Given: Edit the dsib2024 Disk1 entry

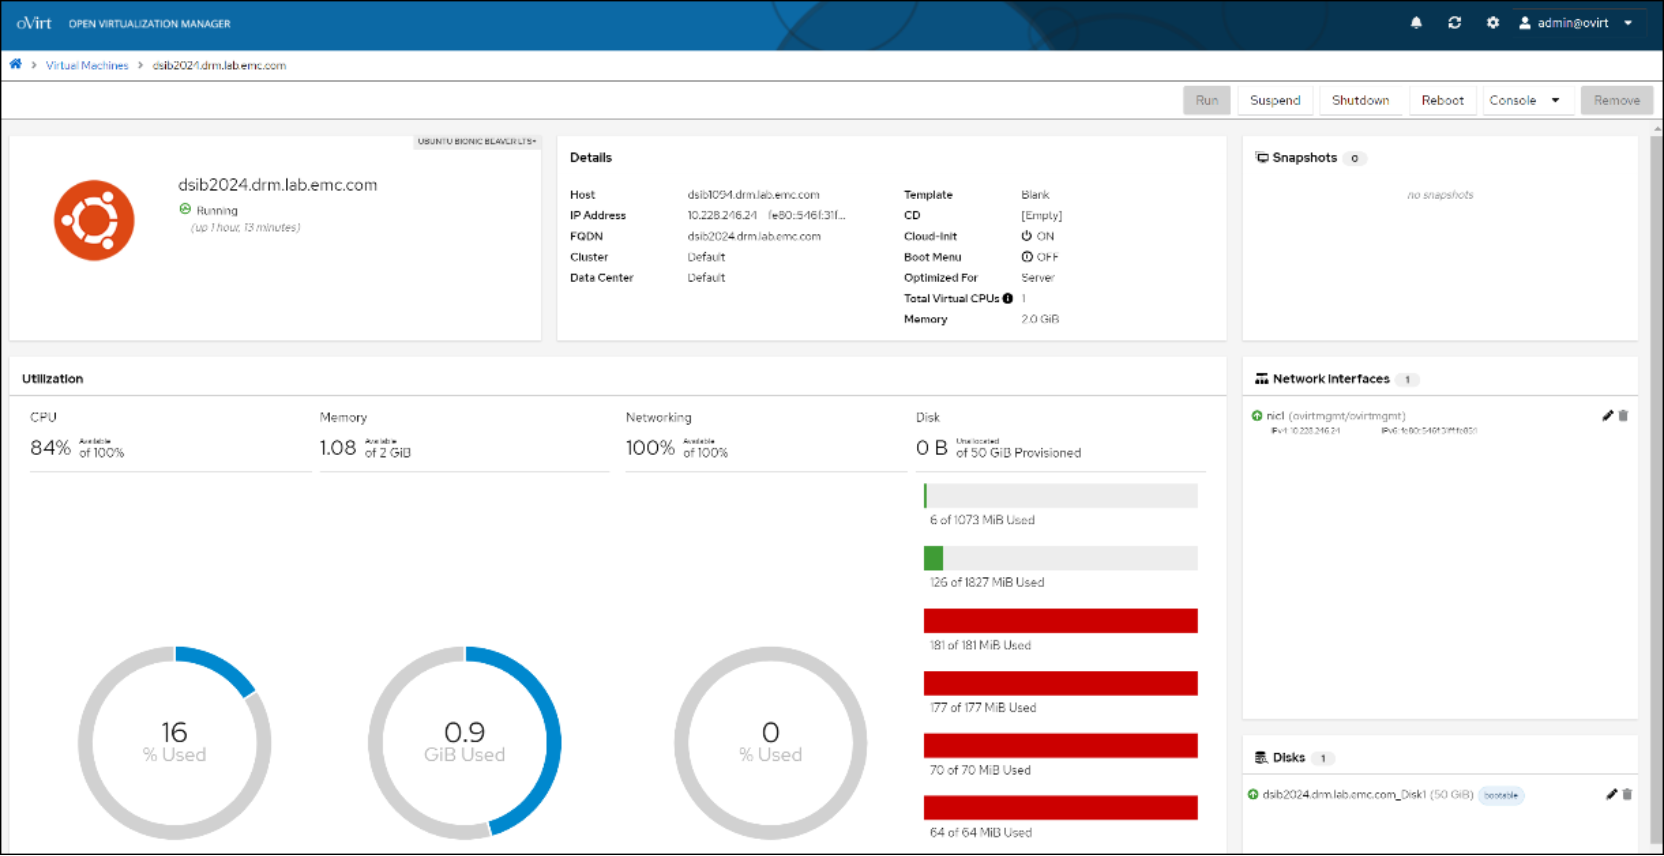Looking at the screenshot, I should click(x=1611, y=795).
